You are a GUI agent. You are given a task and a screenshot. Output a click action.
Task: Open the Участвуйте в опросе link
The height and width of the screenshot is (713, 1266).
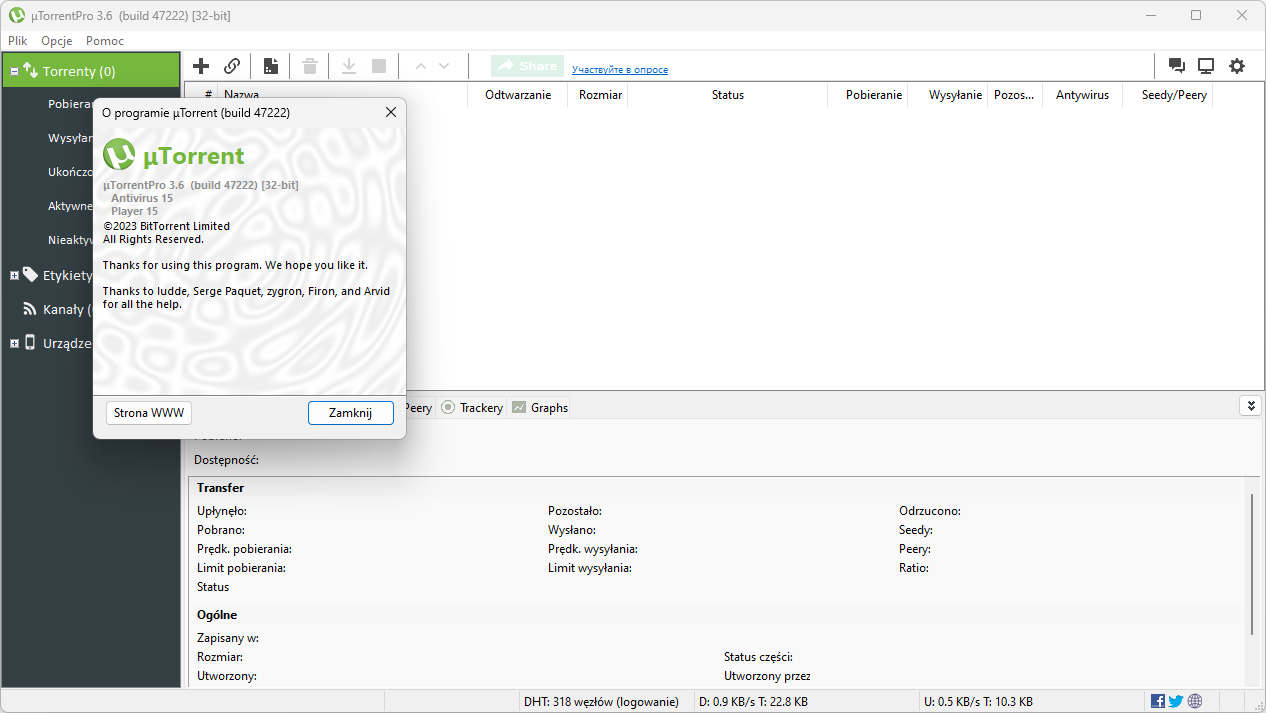[x=620, y=70]
